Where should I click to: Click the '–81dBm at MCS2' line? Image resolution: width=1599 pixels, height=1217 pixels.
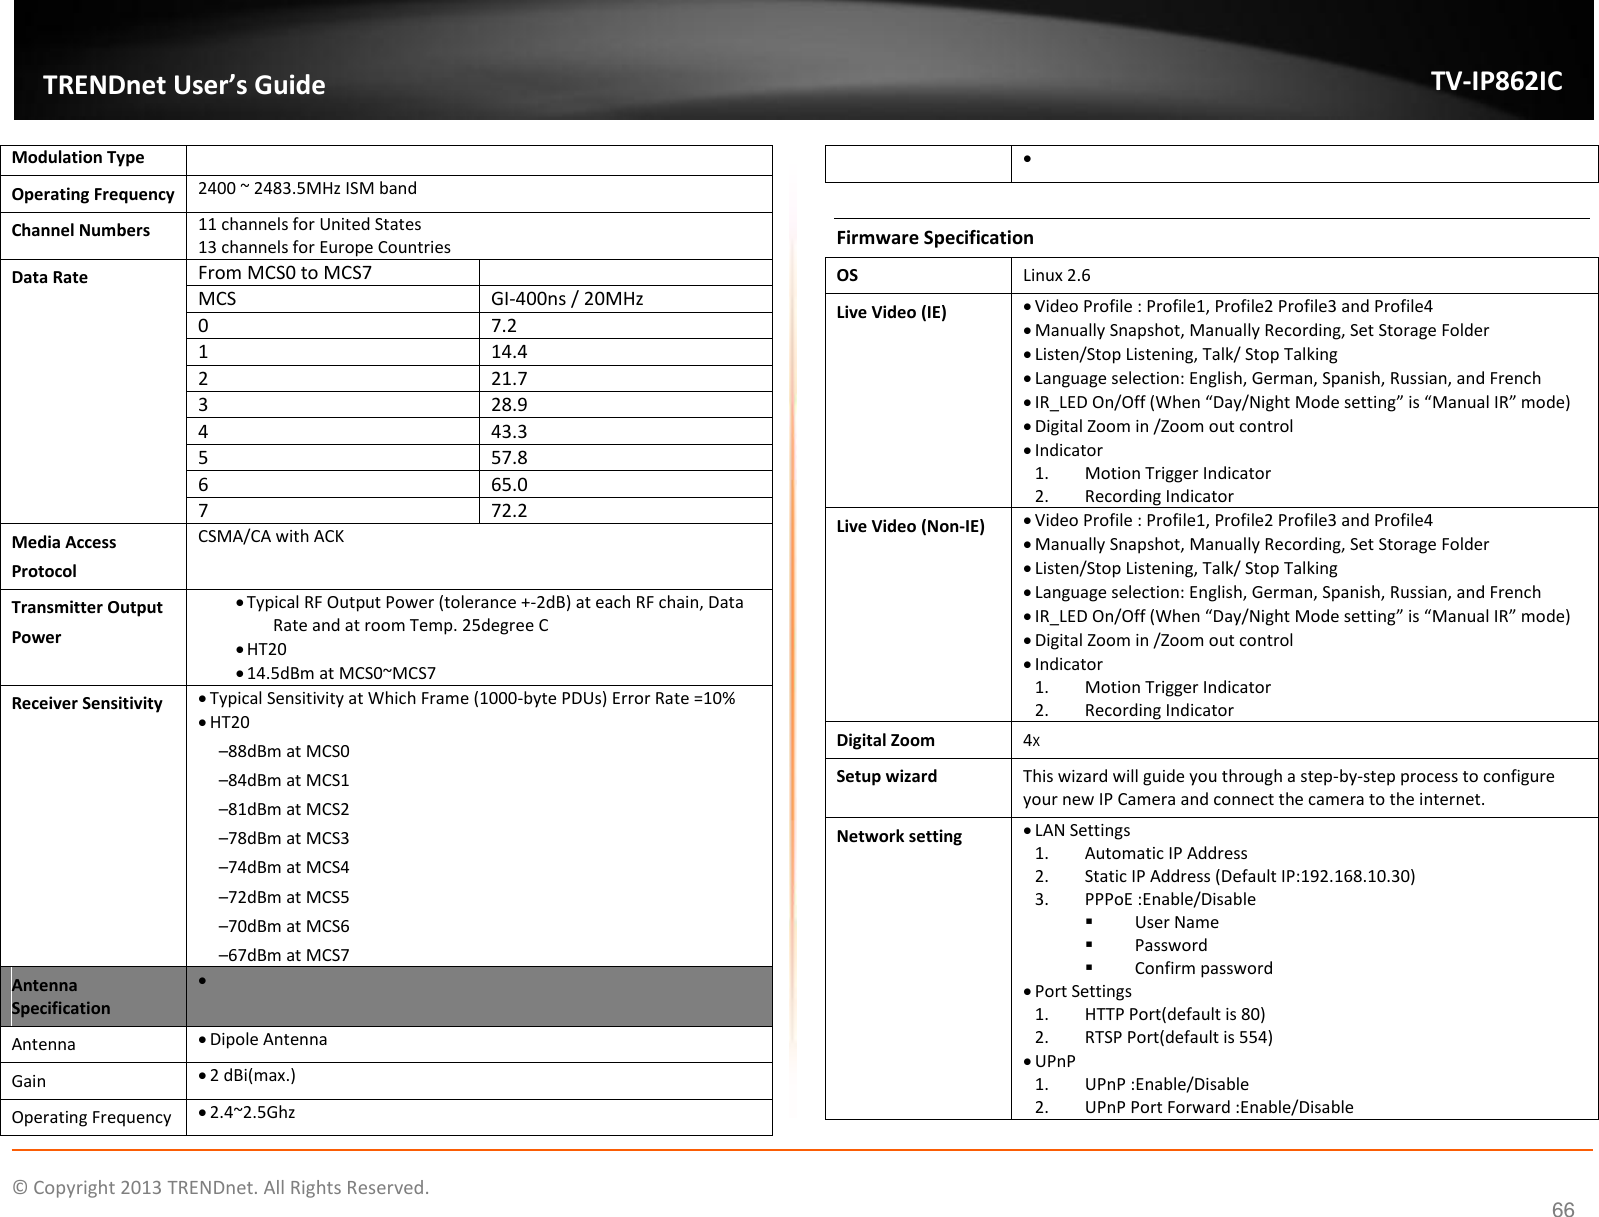point(284,809)
